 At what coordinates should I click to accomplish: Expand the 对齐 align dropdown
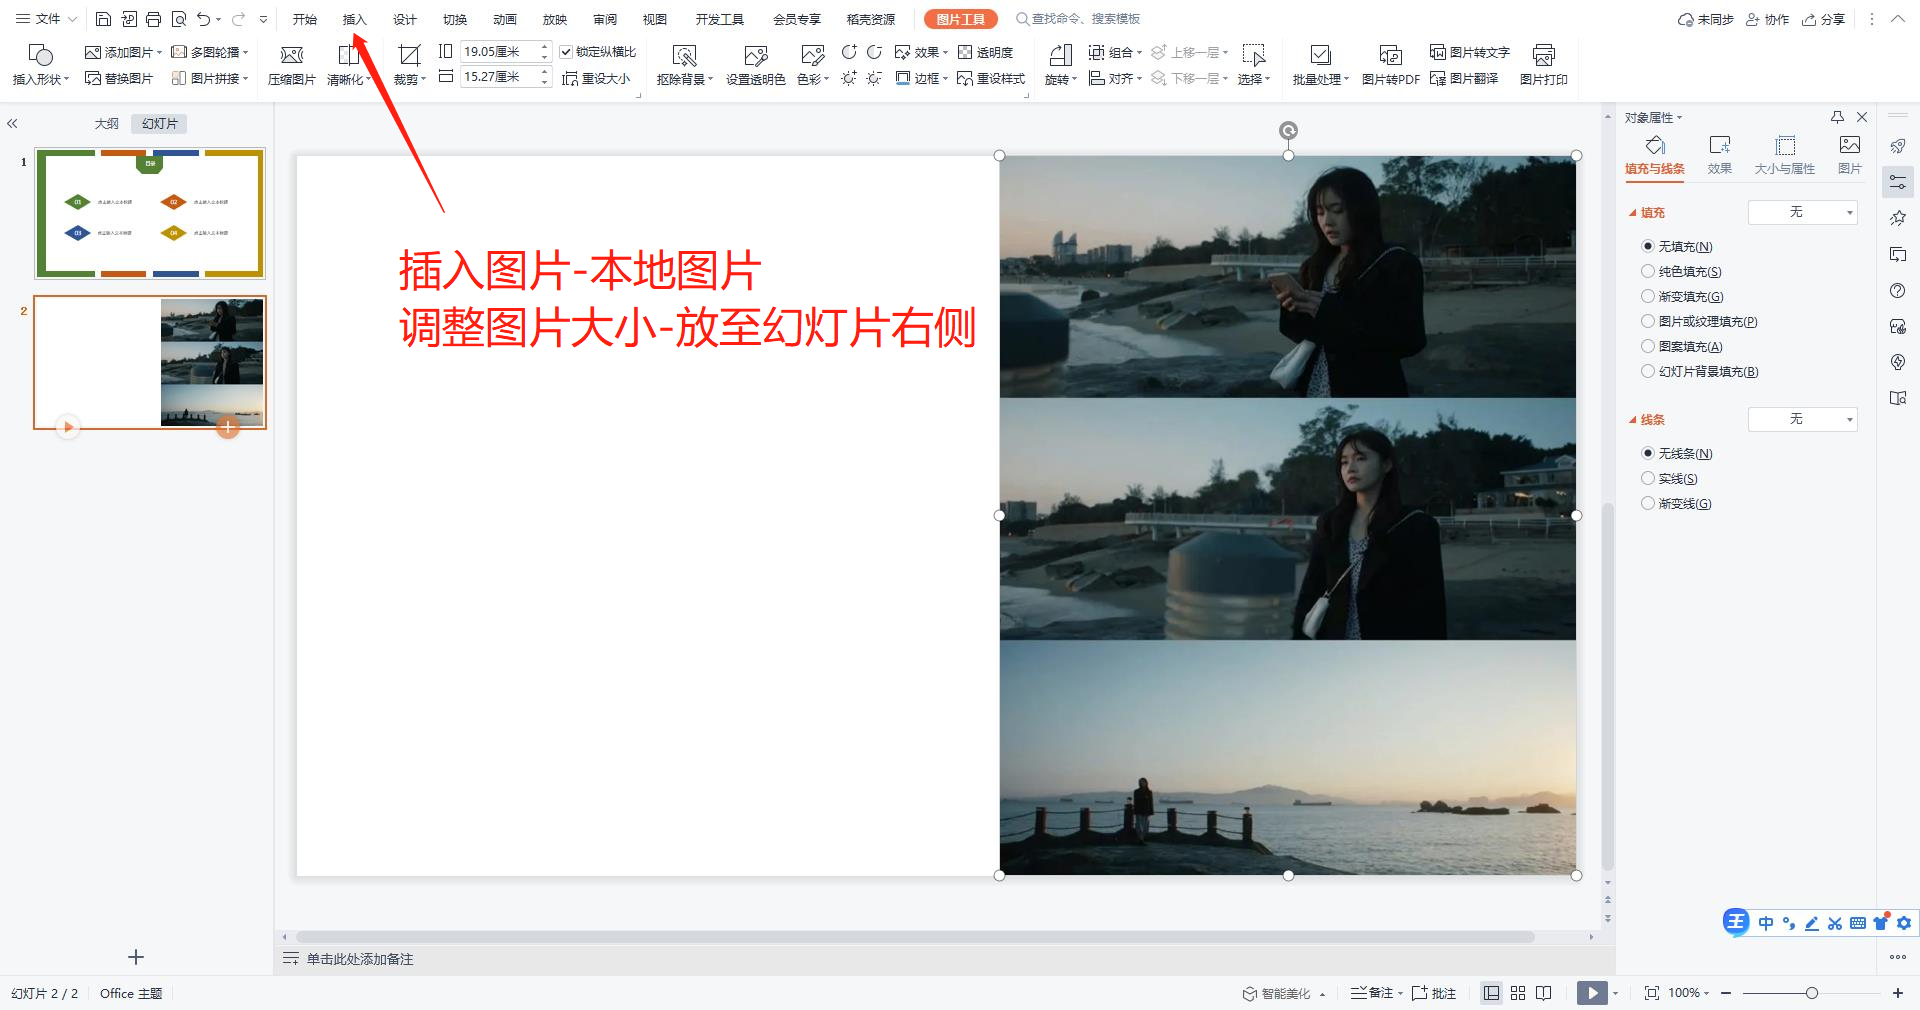(1139, 78)
